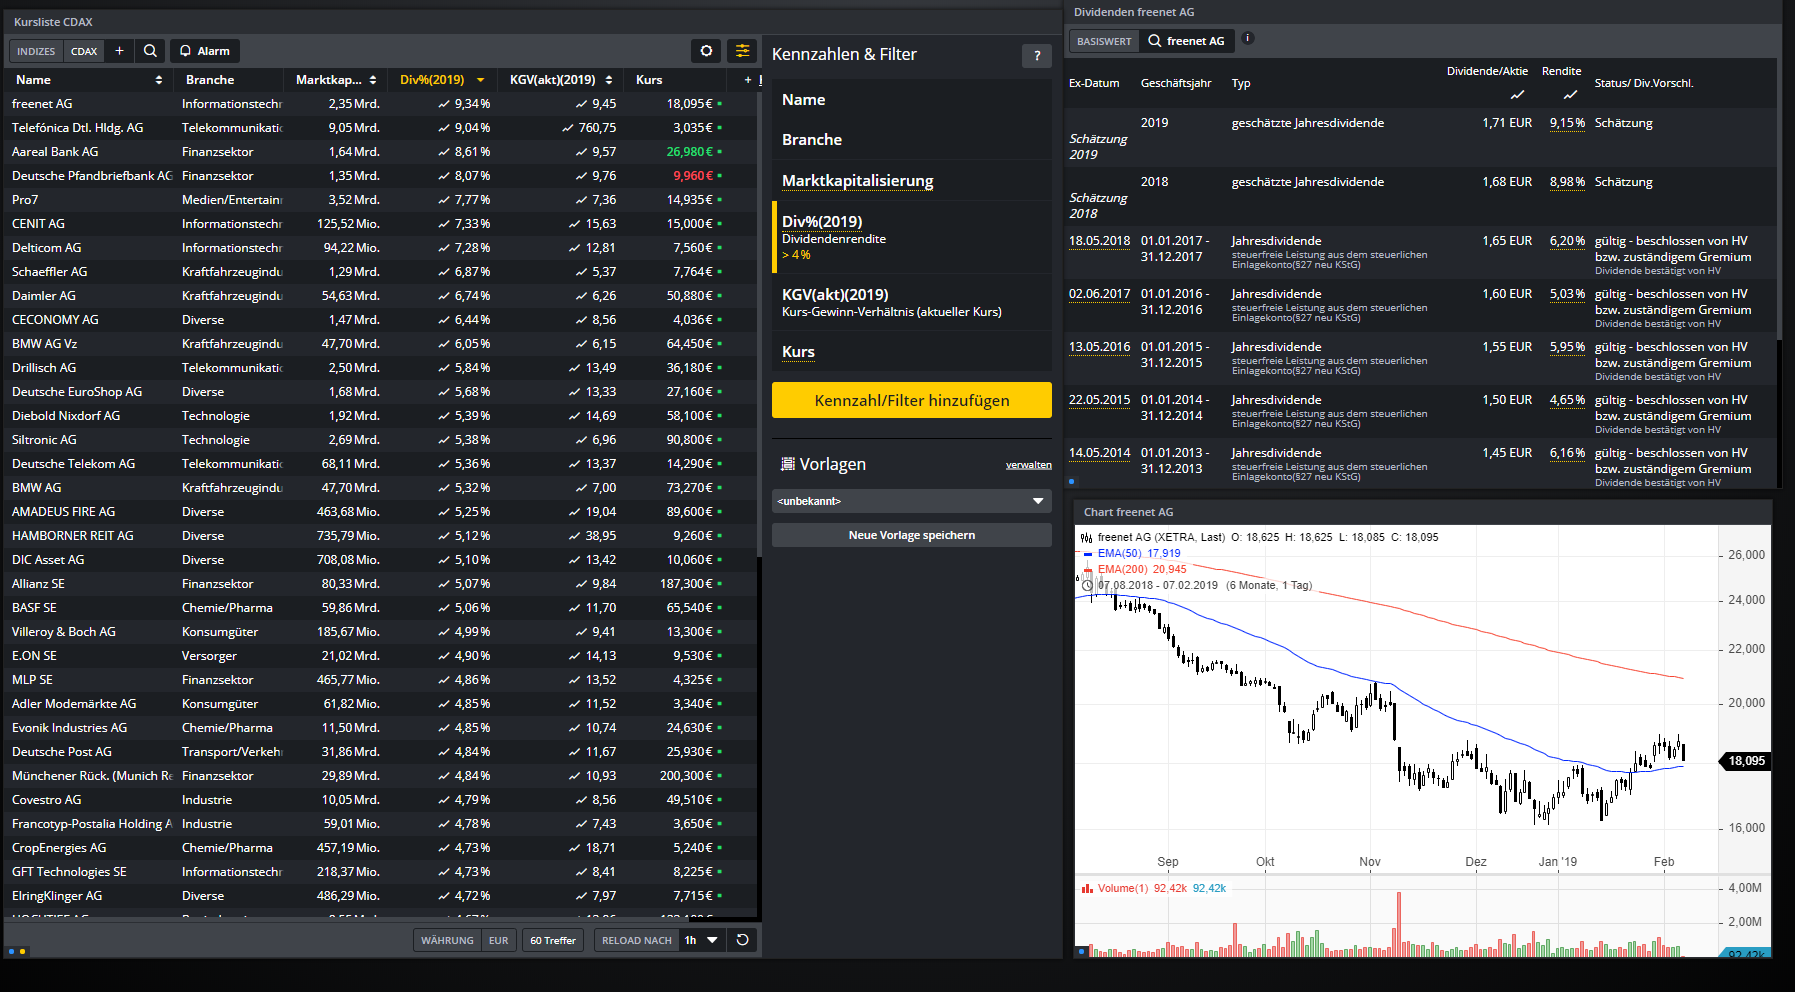The height and width of the screenshot is (992, 1795).
Task: Click the Alarm bell button
Action: click(x=205, y=51)
